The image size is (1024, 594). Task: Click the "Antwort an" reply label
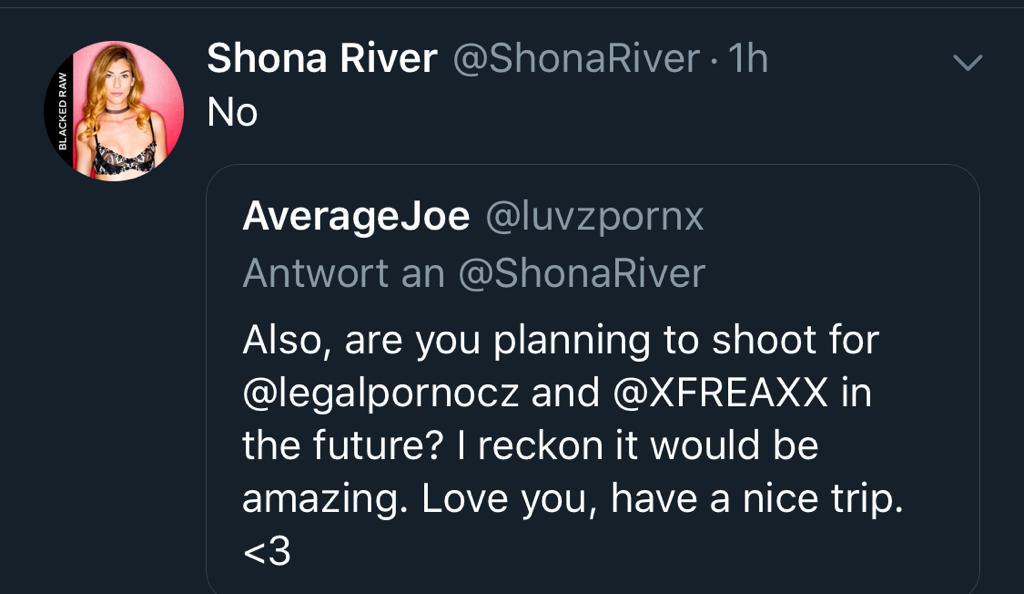[343, 273]
